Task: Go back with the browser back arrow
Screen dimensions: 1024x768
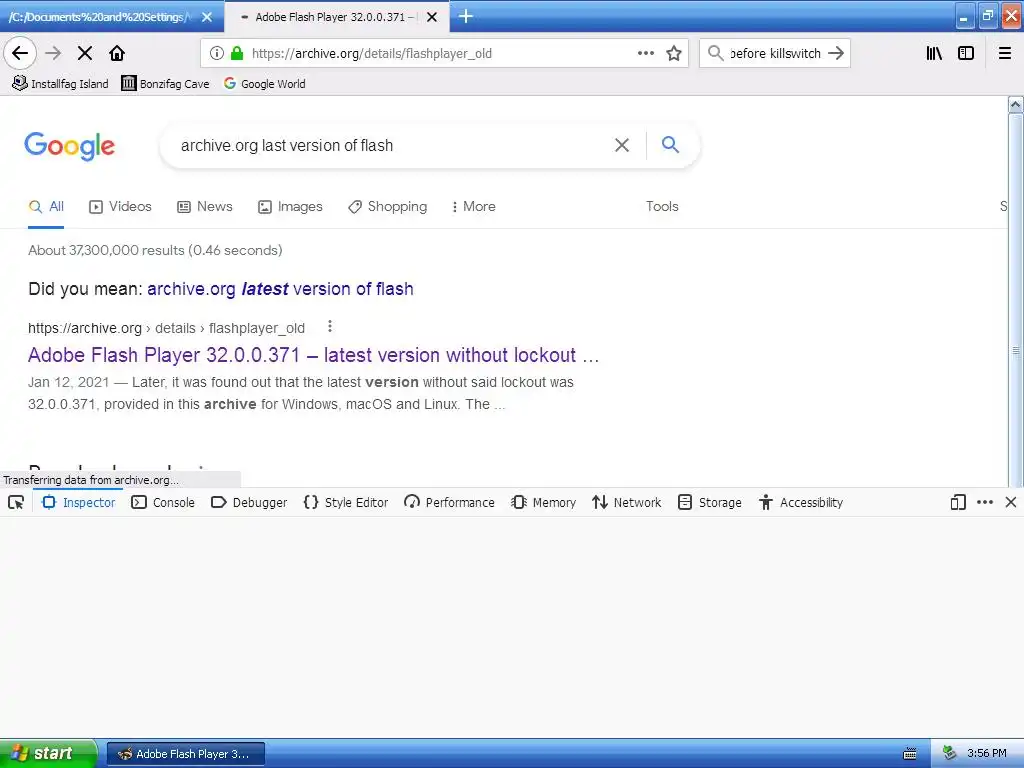Action: click(20, 53)
